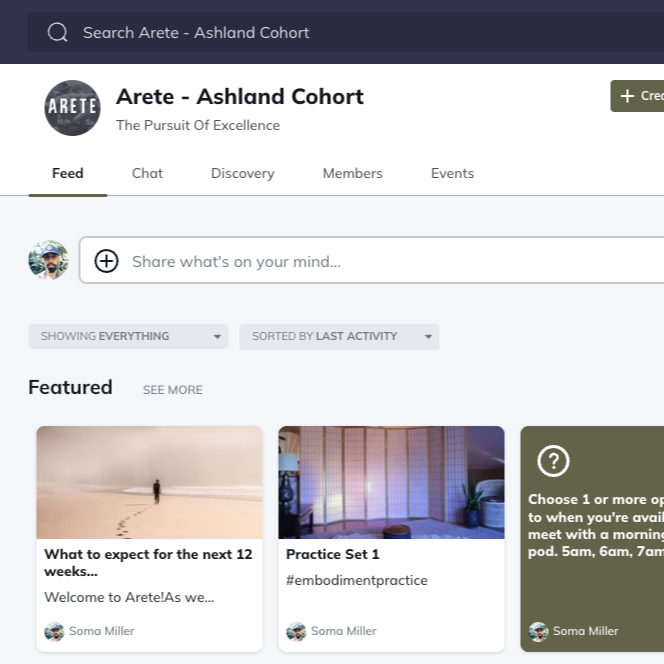The image size is (664, 664).
Task: Click the #embodimentpractice hashtag
Action: [357, 580]
